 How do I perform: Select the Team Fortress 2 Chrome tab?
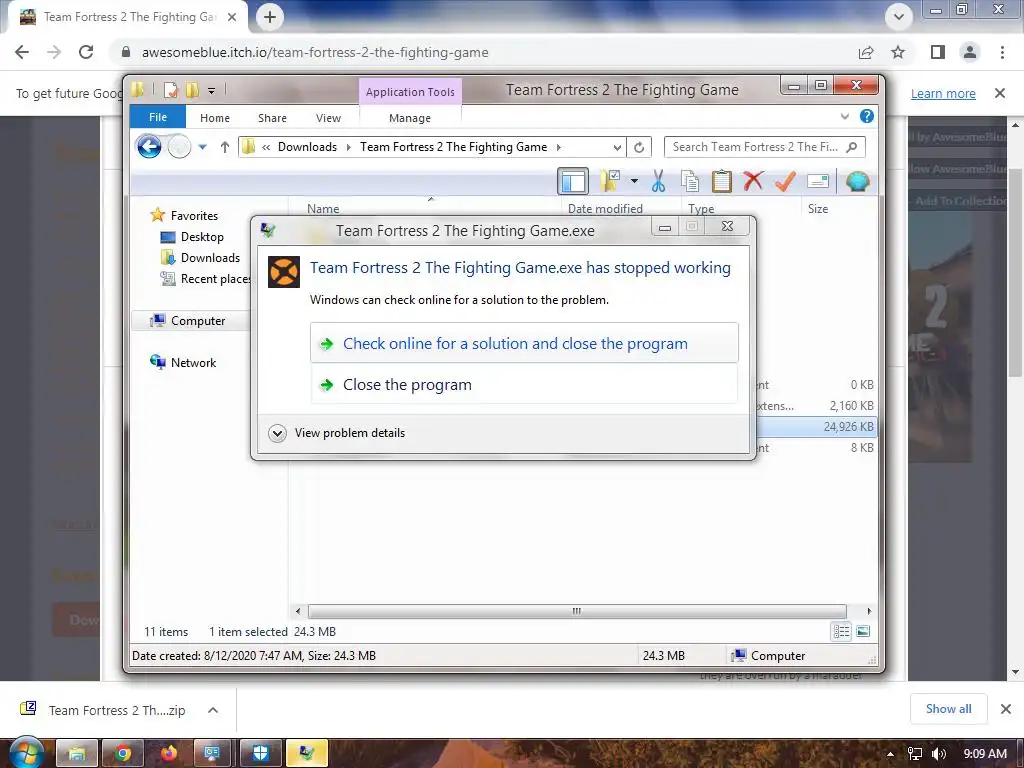coord(127,17)
